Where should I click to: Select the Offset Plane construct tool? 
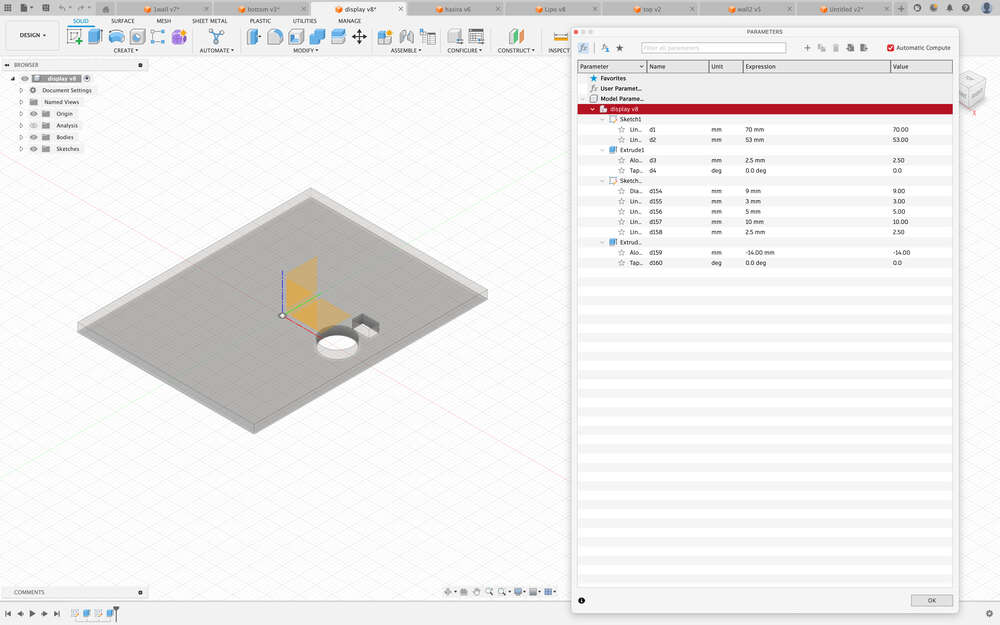pyautogui.click(x=516, y=36)
